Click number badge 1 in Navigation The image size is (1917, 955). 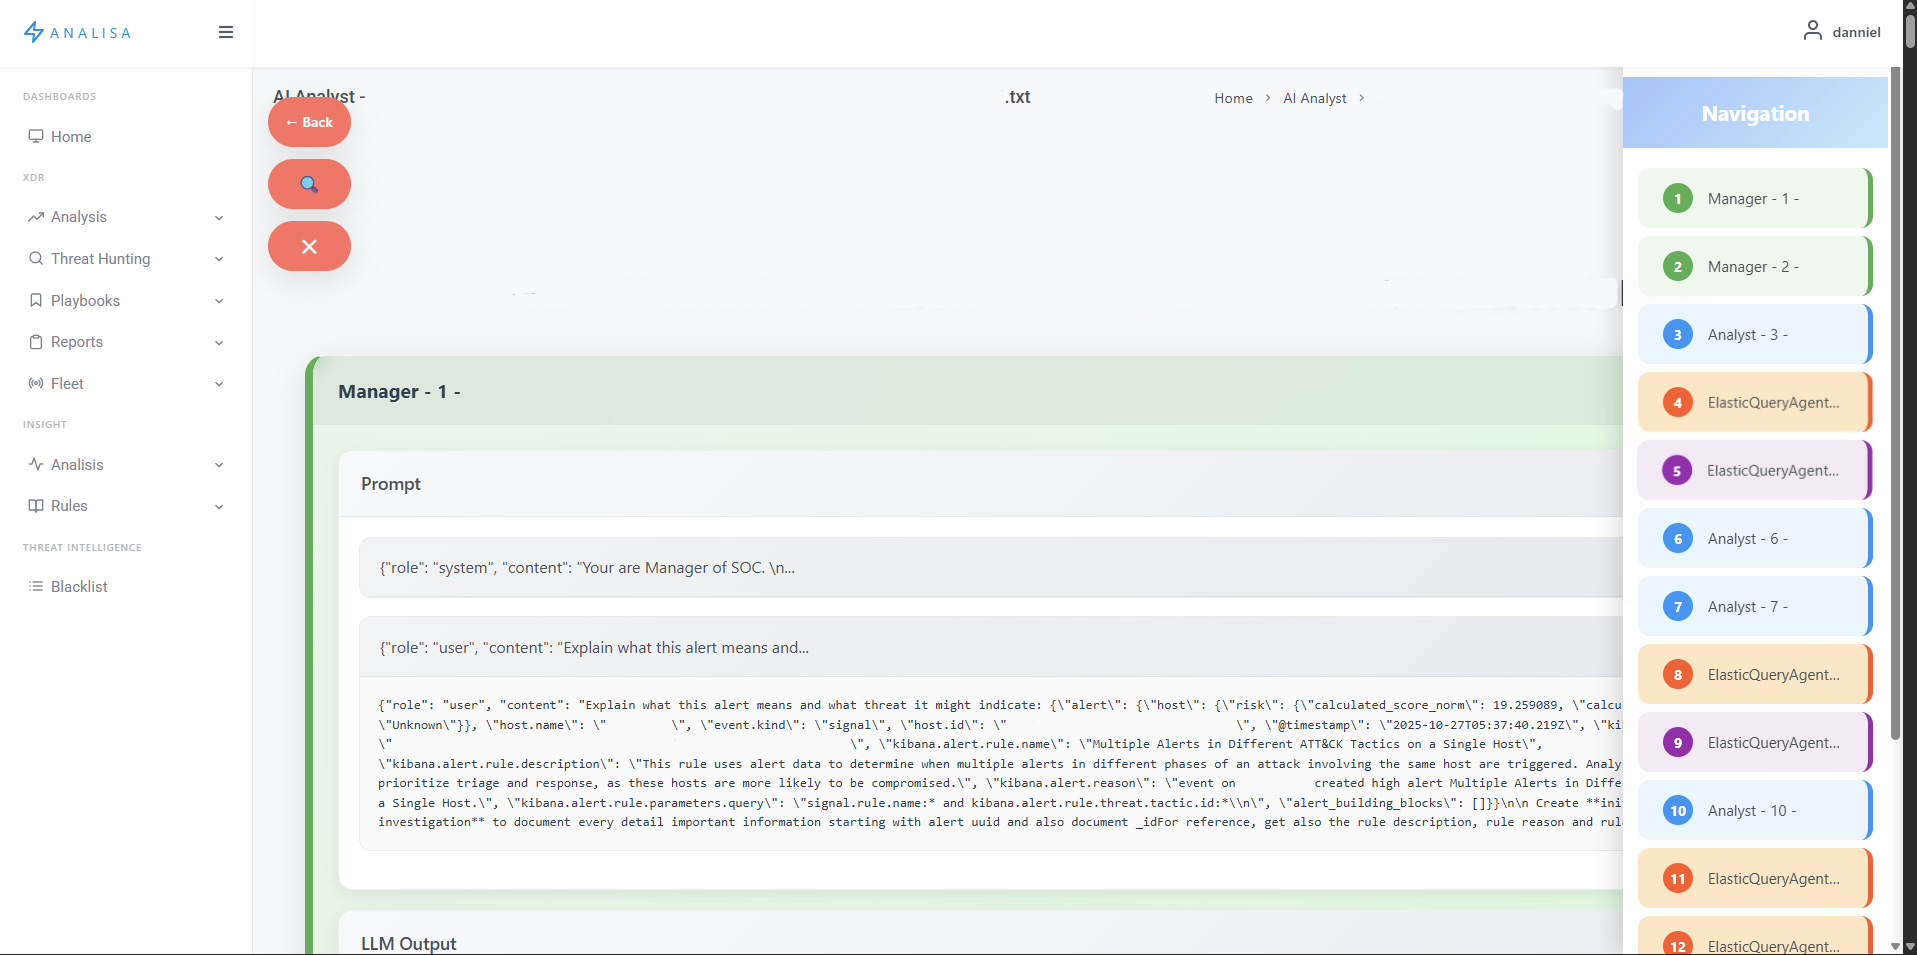pos(1678,198)
